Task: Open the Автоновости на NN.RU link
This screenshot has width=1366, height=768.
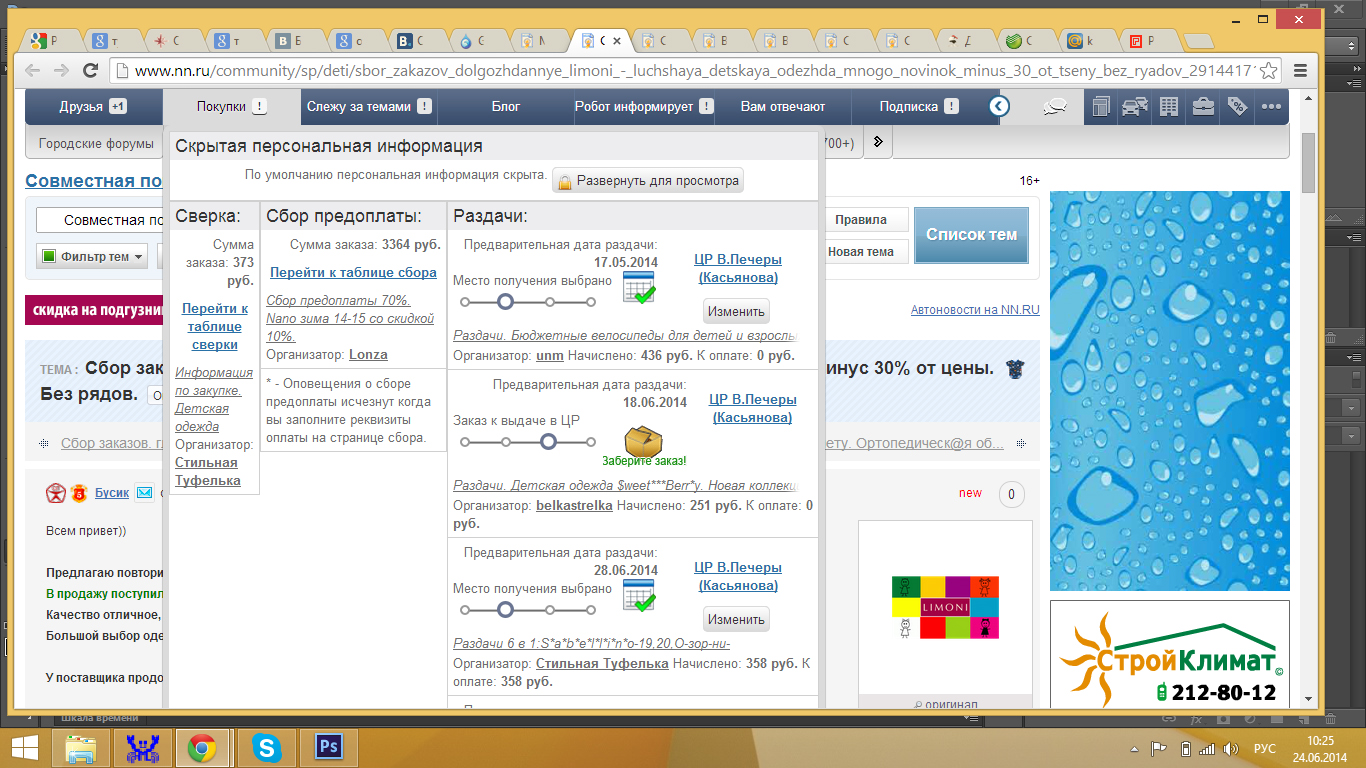Action: 975,310
